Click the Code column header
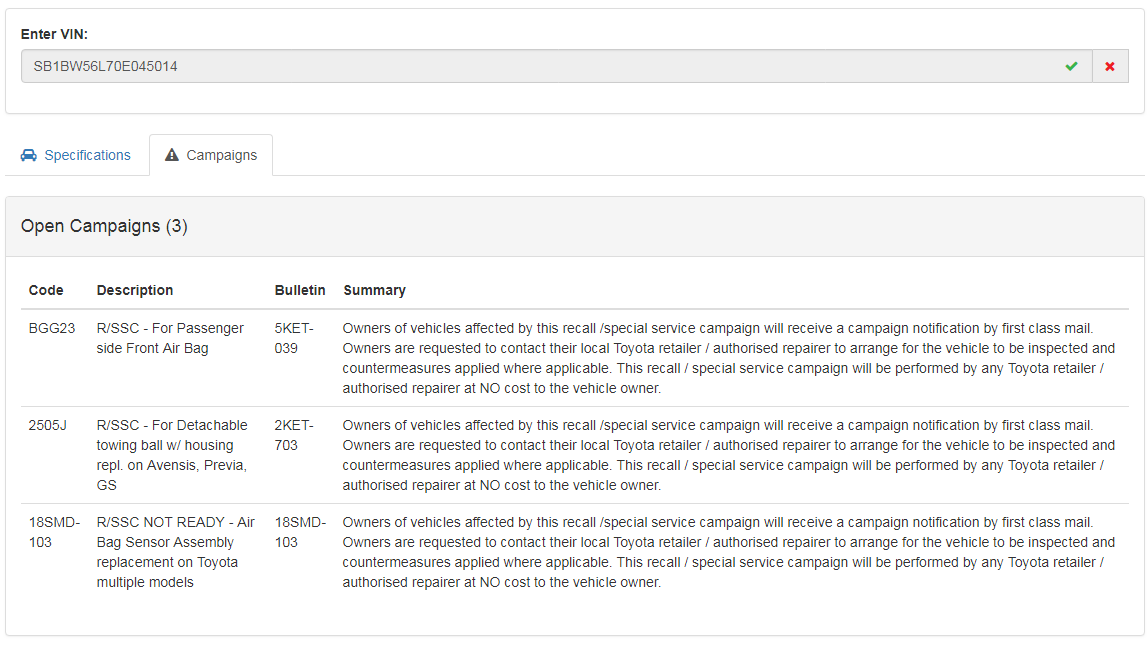The width and height of the screenshot is (1148, 645). click(46, 290)
